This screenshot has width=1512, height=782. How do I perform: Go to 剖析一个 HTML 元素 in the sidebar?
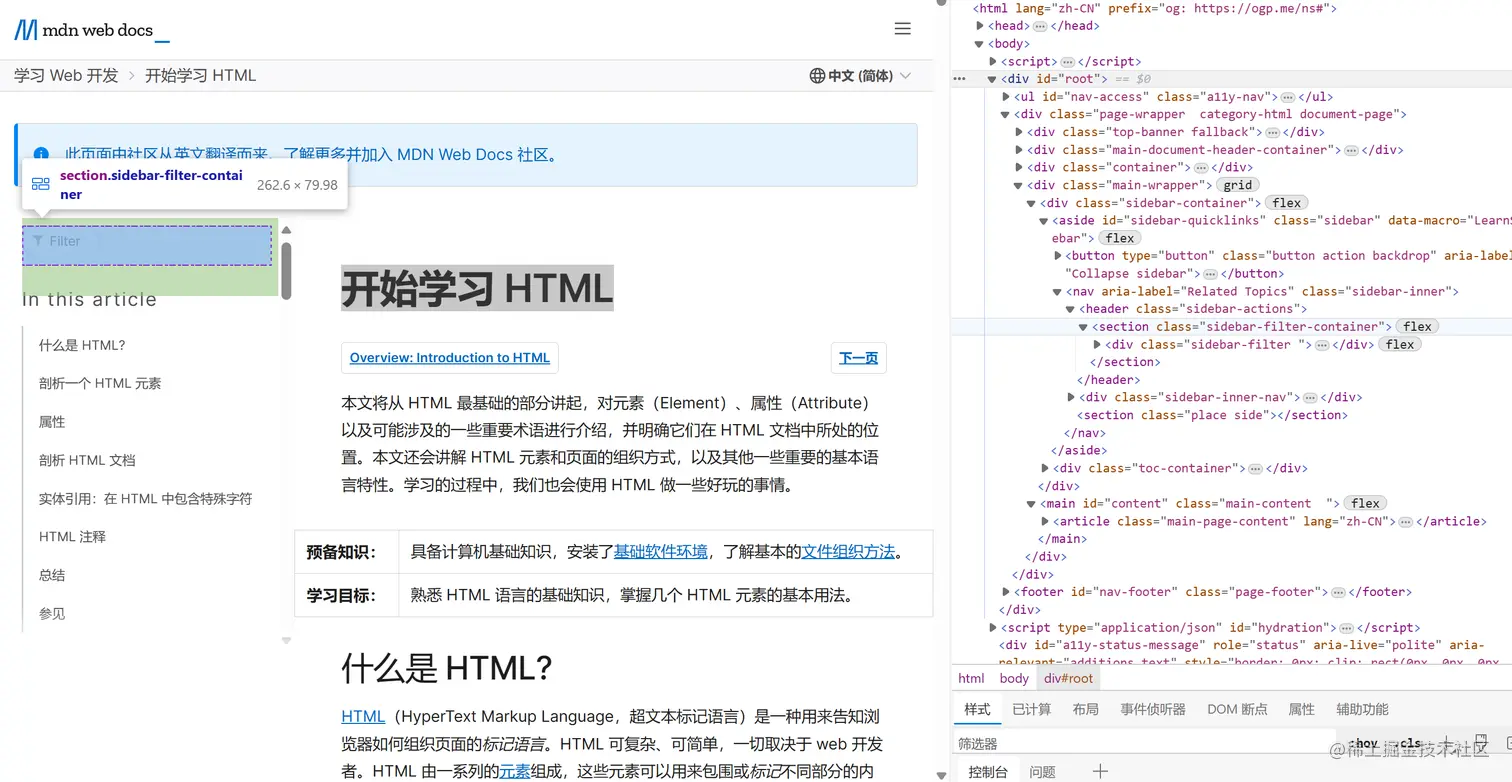(x=100, y=384)
